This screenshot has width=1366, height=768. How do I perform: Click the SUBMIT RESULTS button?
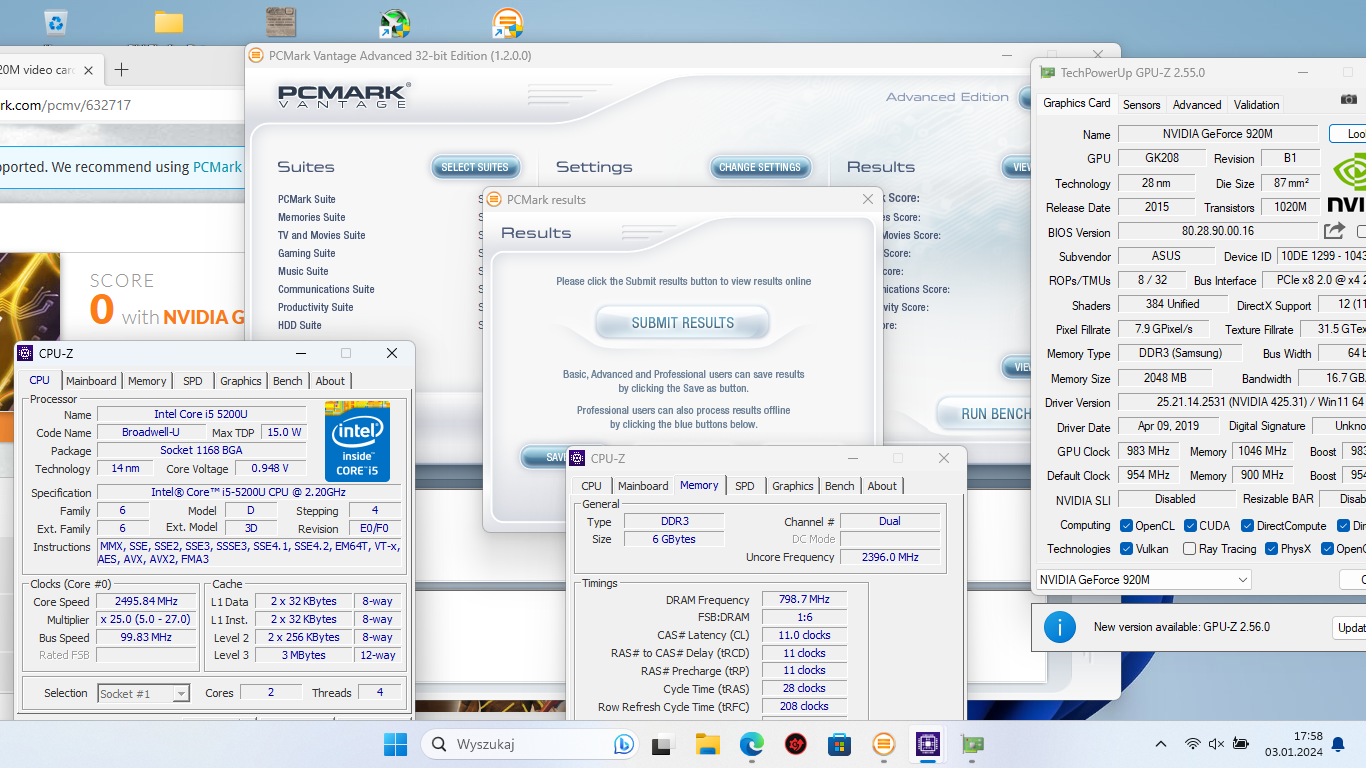pyautogui.click(x=683, y=323)
